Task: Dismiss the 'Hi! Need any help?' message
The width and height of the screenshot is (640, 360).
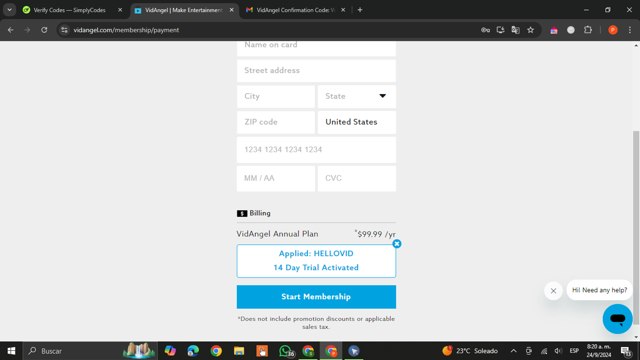Action: [553, 291]
